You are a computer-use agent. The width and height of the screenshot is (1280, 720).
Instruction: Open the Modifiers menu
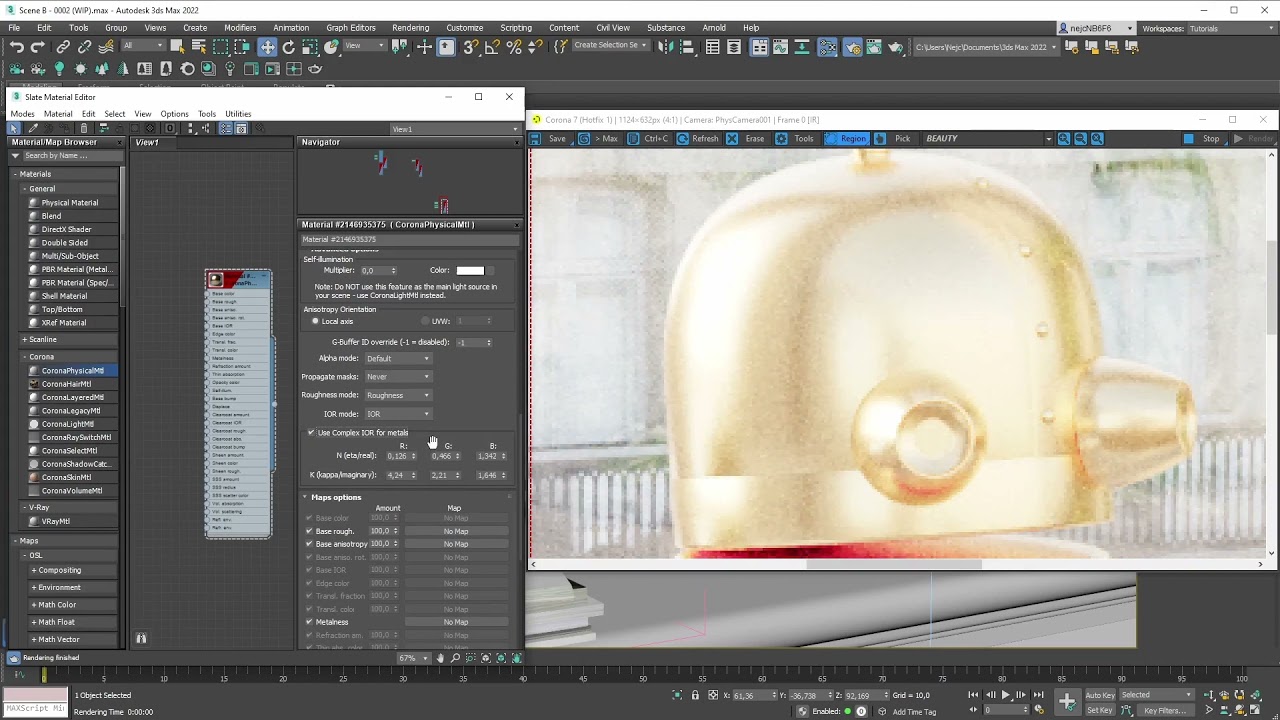240,28
